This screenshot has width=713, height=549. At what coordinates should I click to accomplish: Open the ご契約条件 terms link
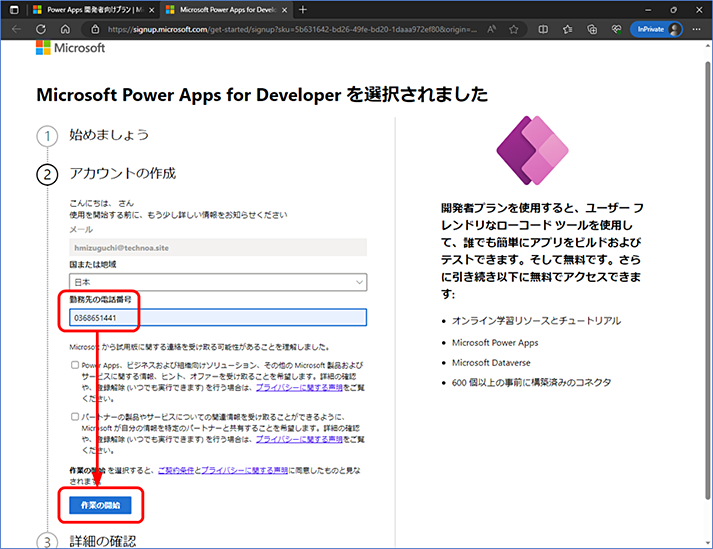point(176,470)
